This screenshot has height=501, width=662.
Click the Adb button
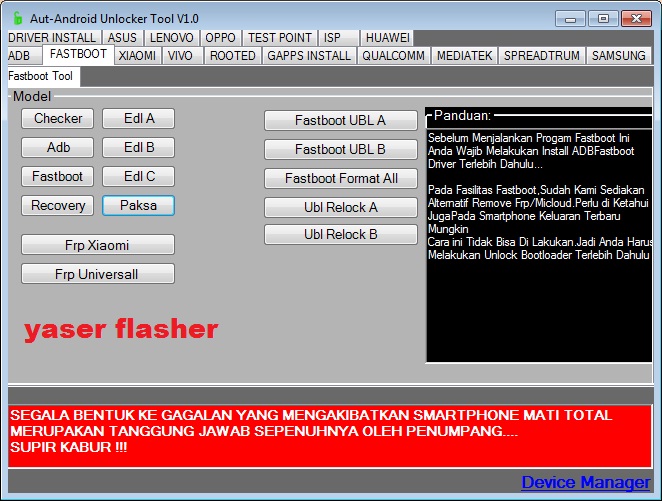(x=58, y=147)
